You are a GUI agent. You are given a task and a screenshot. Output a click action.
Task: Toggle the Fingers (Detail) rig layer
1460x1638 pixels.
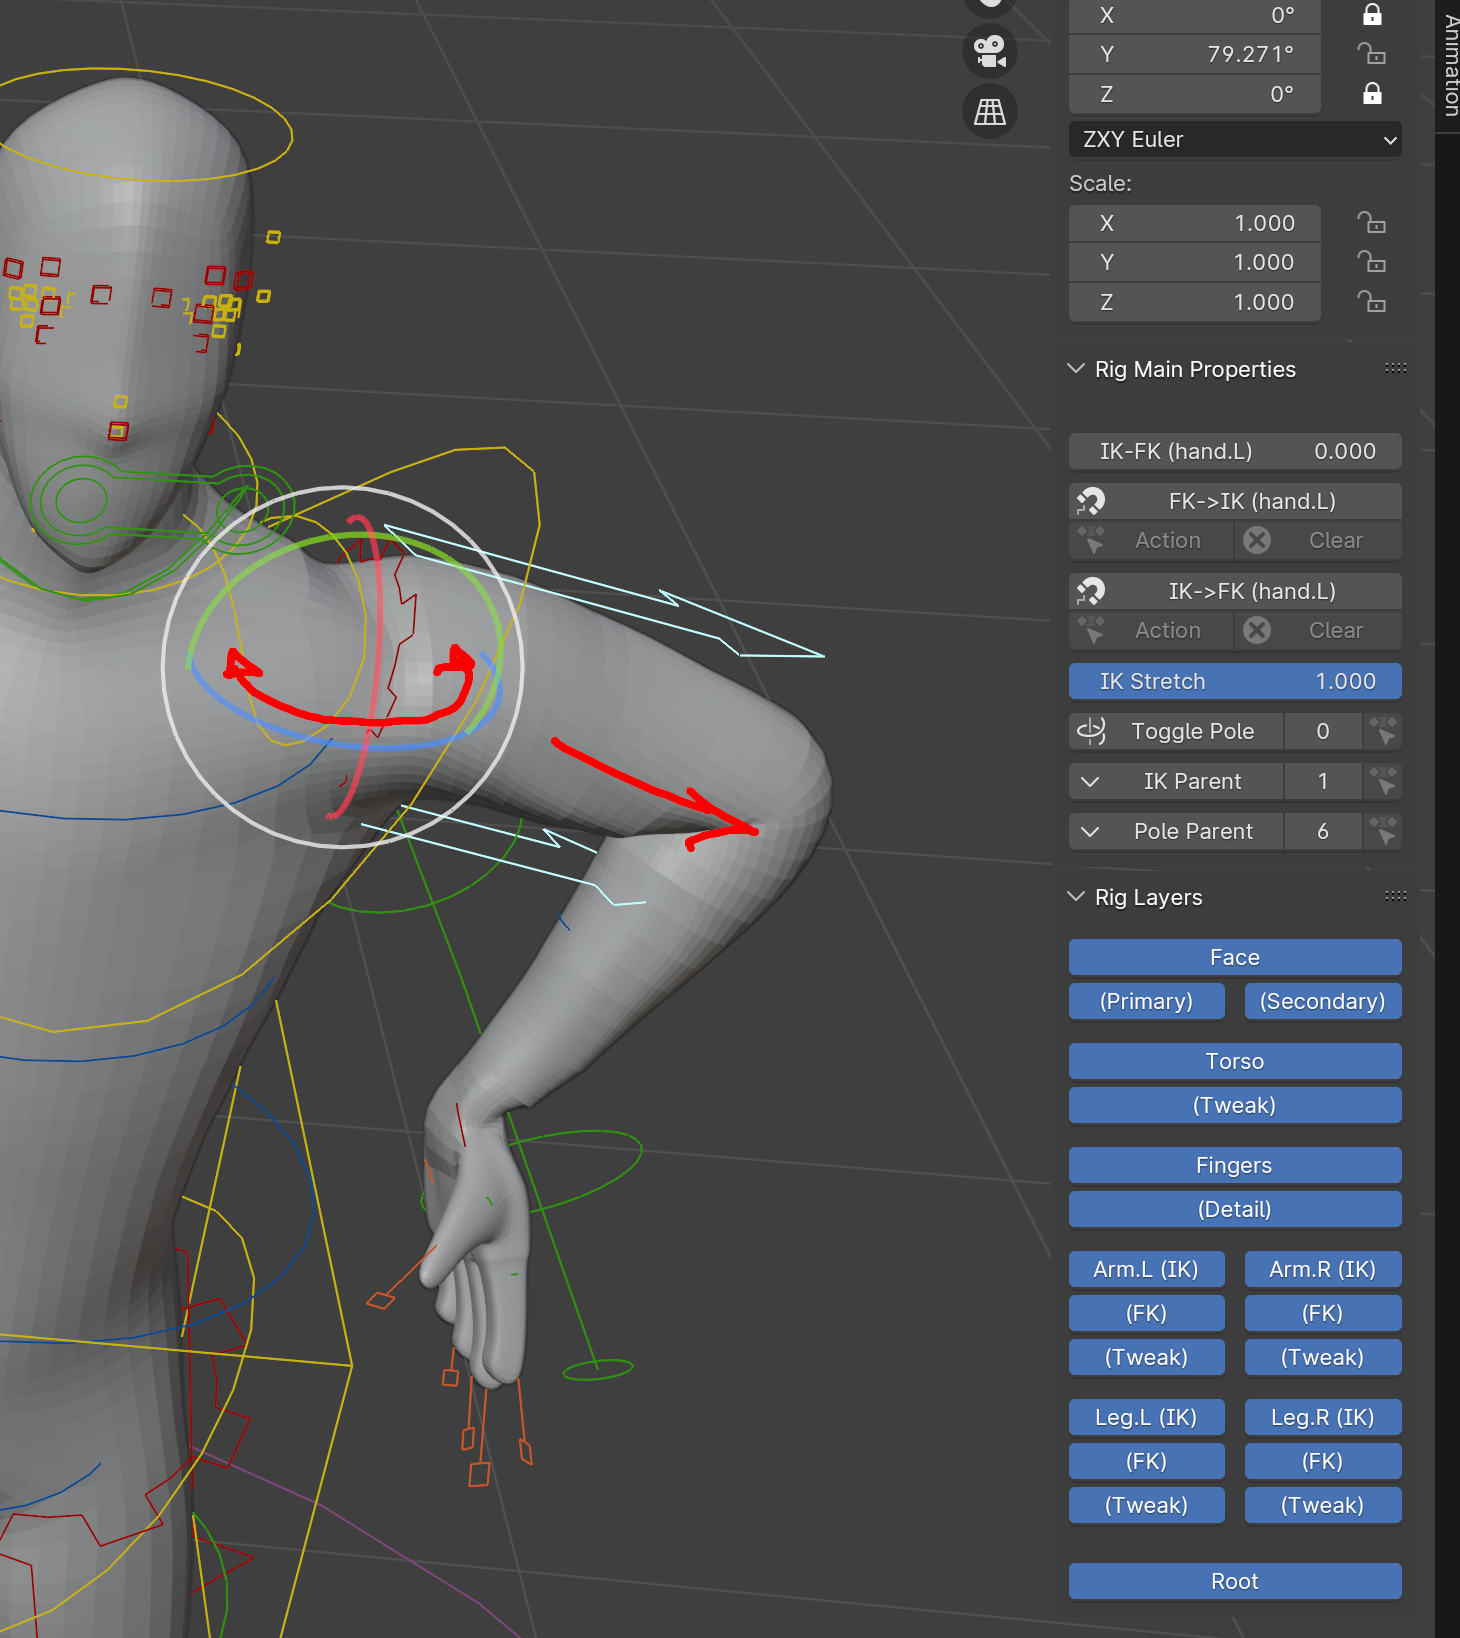coord(1235,1209)
